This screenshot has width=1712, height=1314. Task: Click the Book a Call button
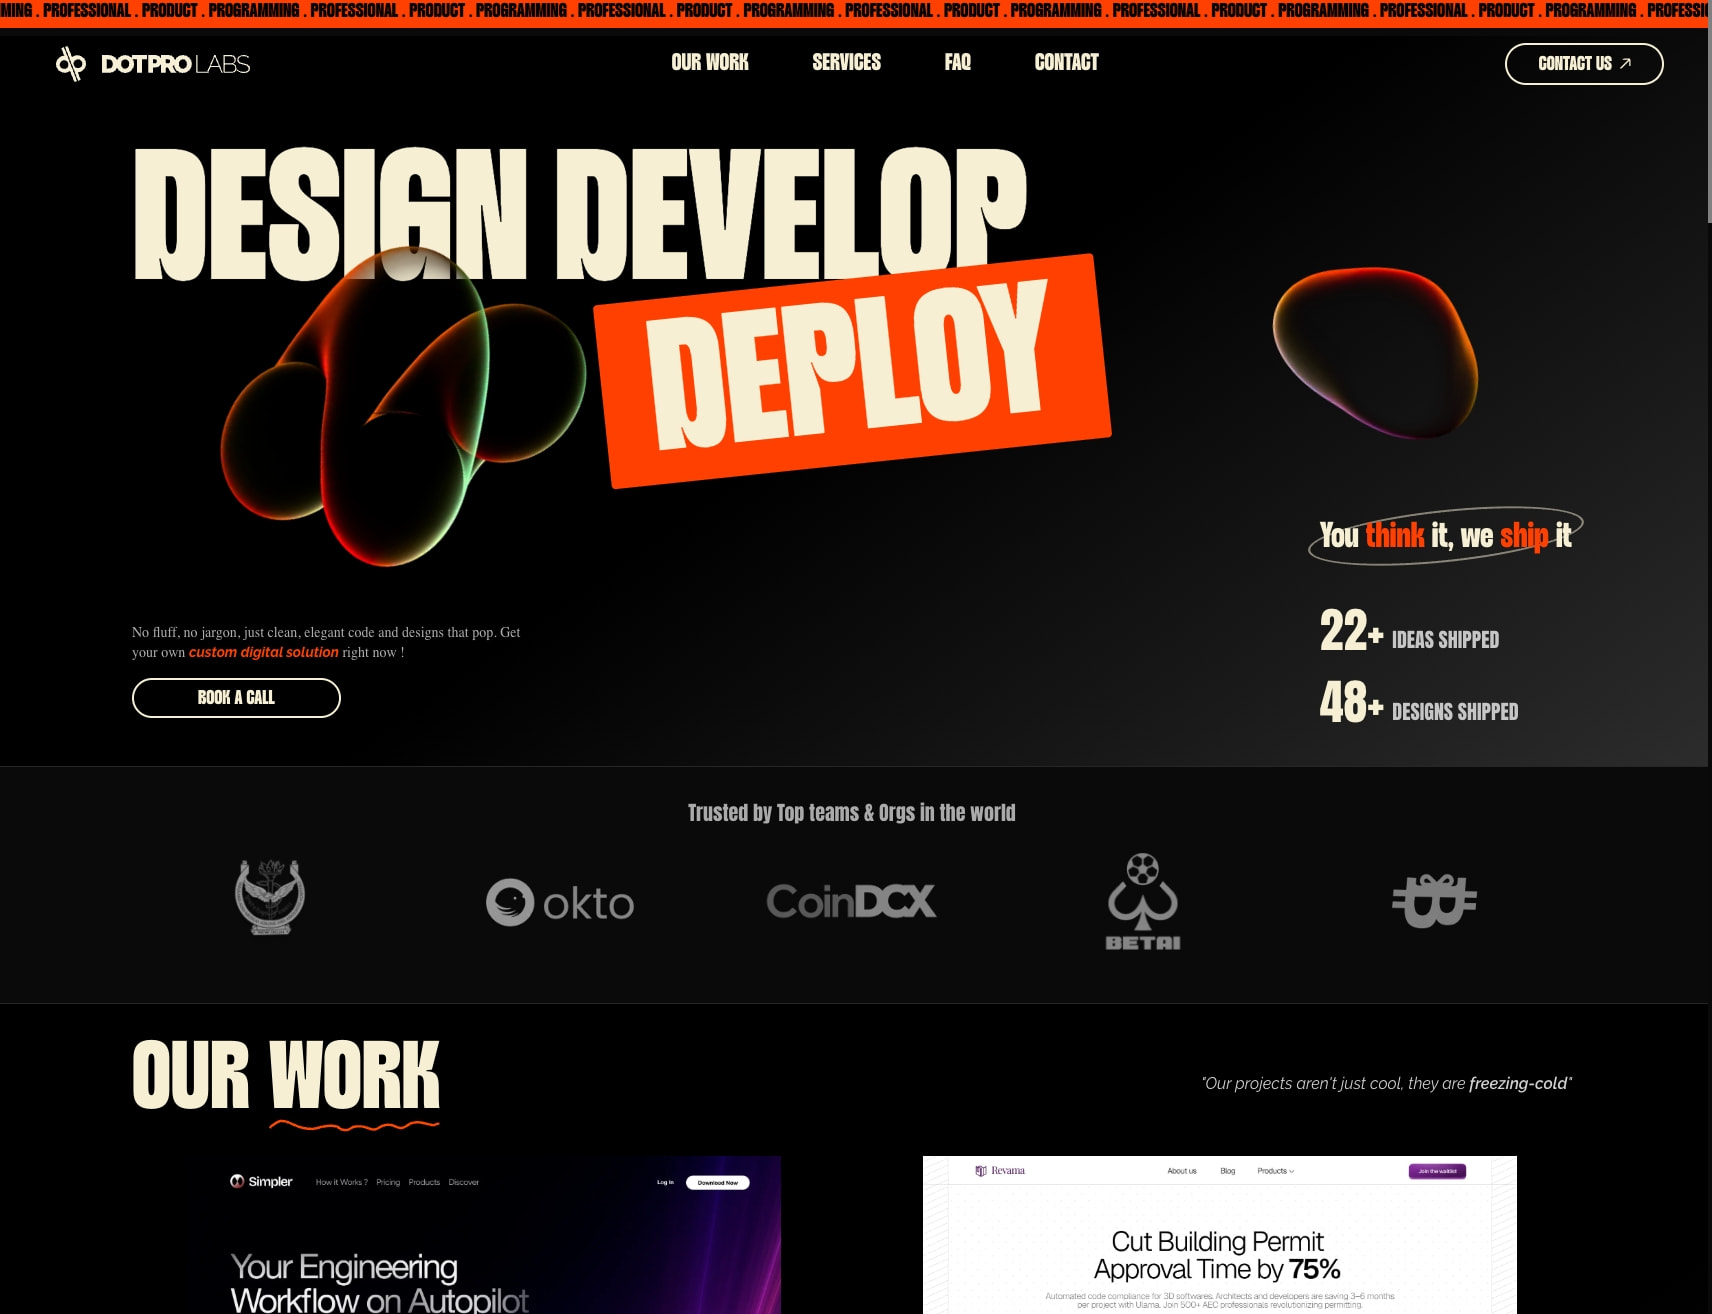pyautogui.click(x=236, y=698)
